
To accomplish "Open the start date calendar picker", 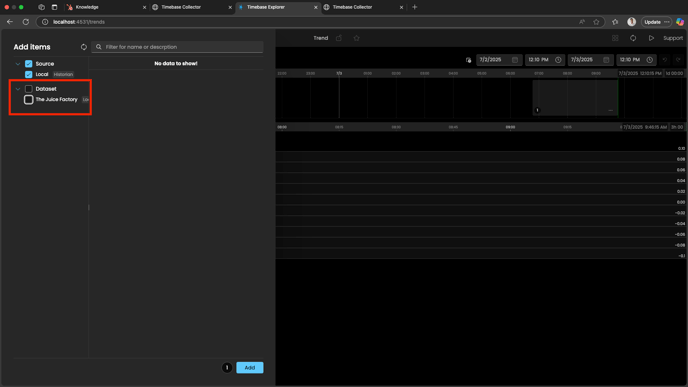I will [x=515, y=60].
